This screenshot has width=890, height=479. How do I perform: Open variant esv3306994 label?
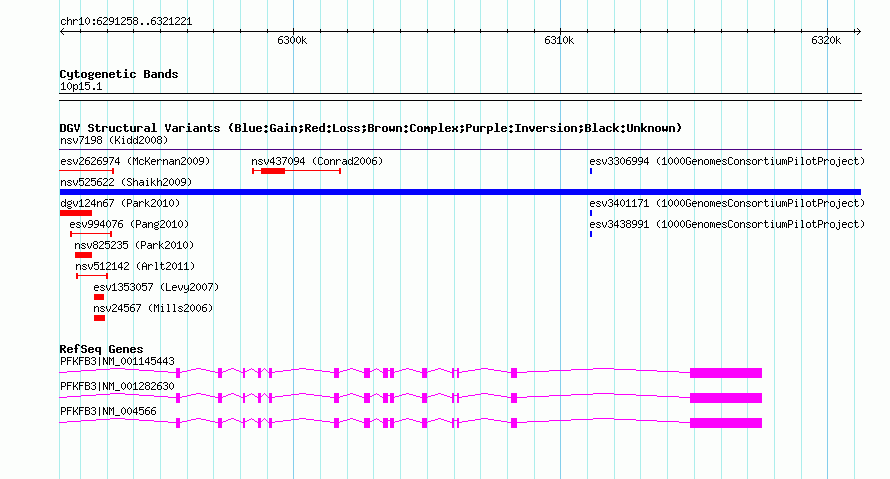coord(727,161)
